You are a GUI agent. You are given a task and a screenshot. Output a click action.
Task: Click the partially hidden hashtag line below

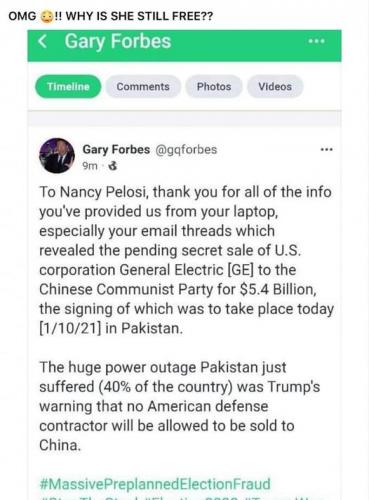click(182, 497)
